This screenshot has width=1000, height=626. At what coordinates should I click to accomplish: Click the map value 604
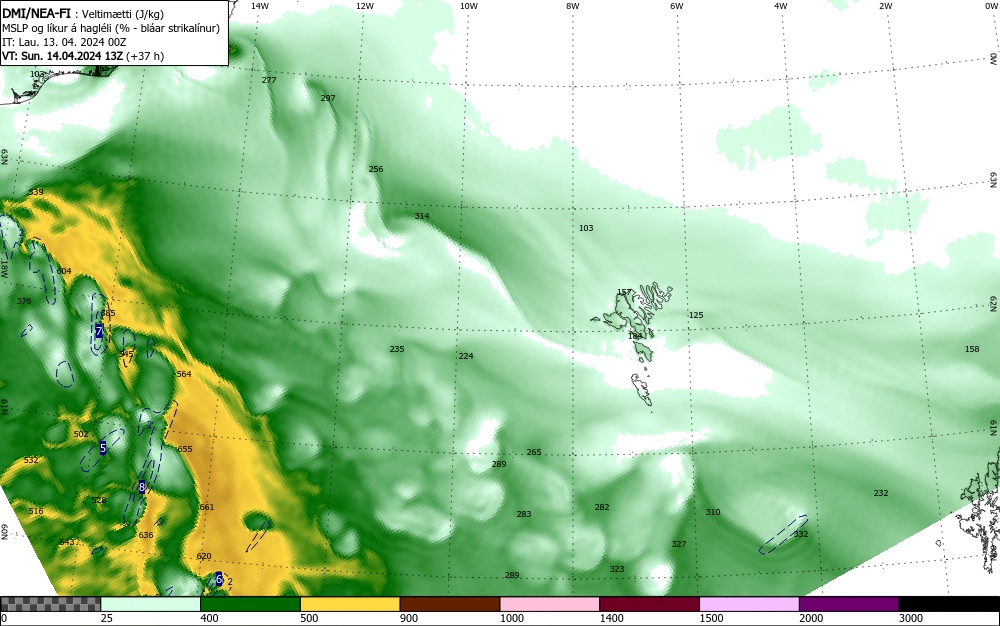click(x=64, y=271)
